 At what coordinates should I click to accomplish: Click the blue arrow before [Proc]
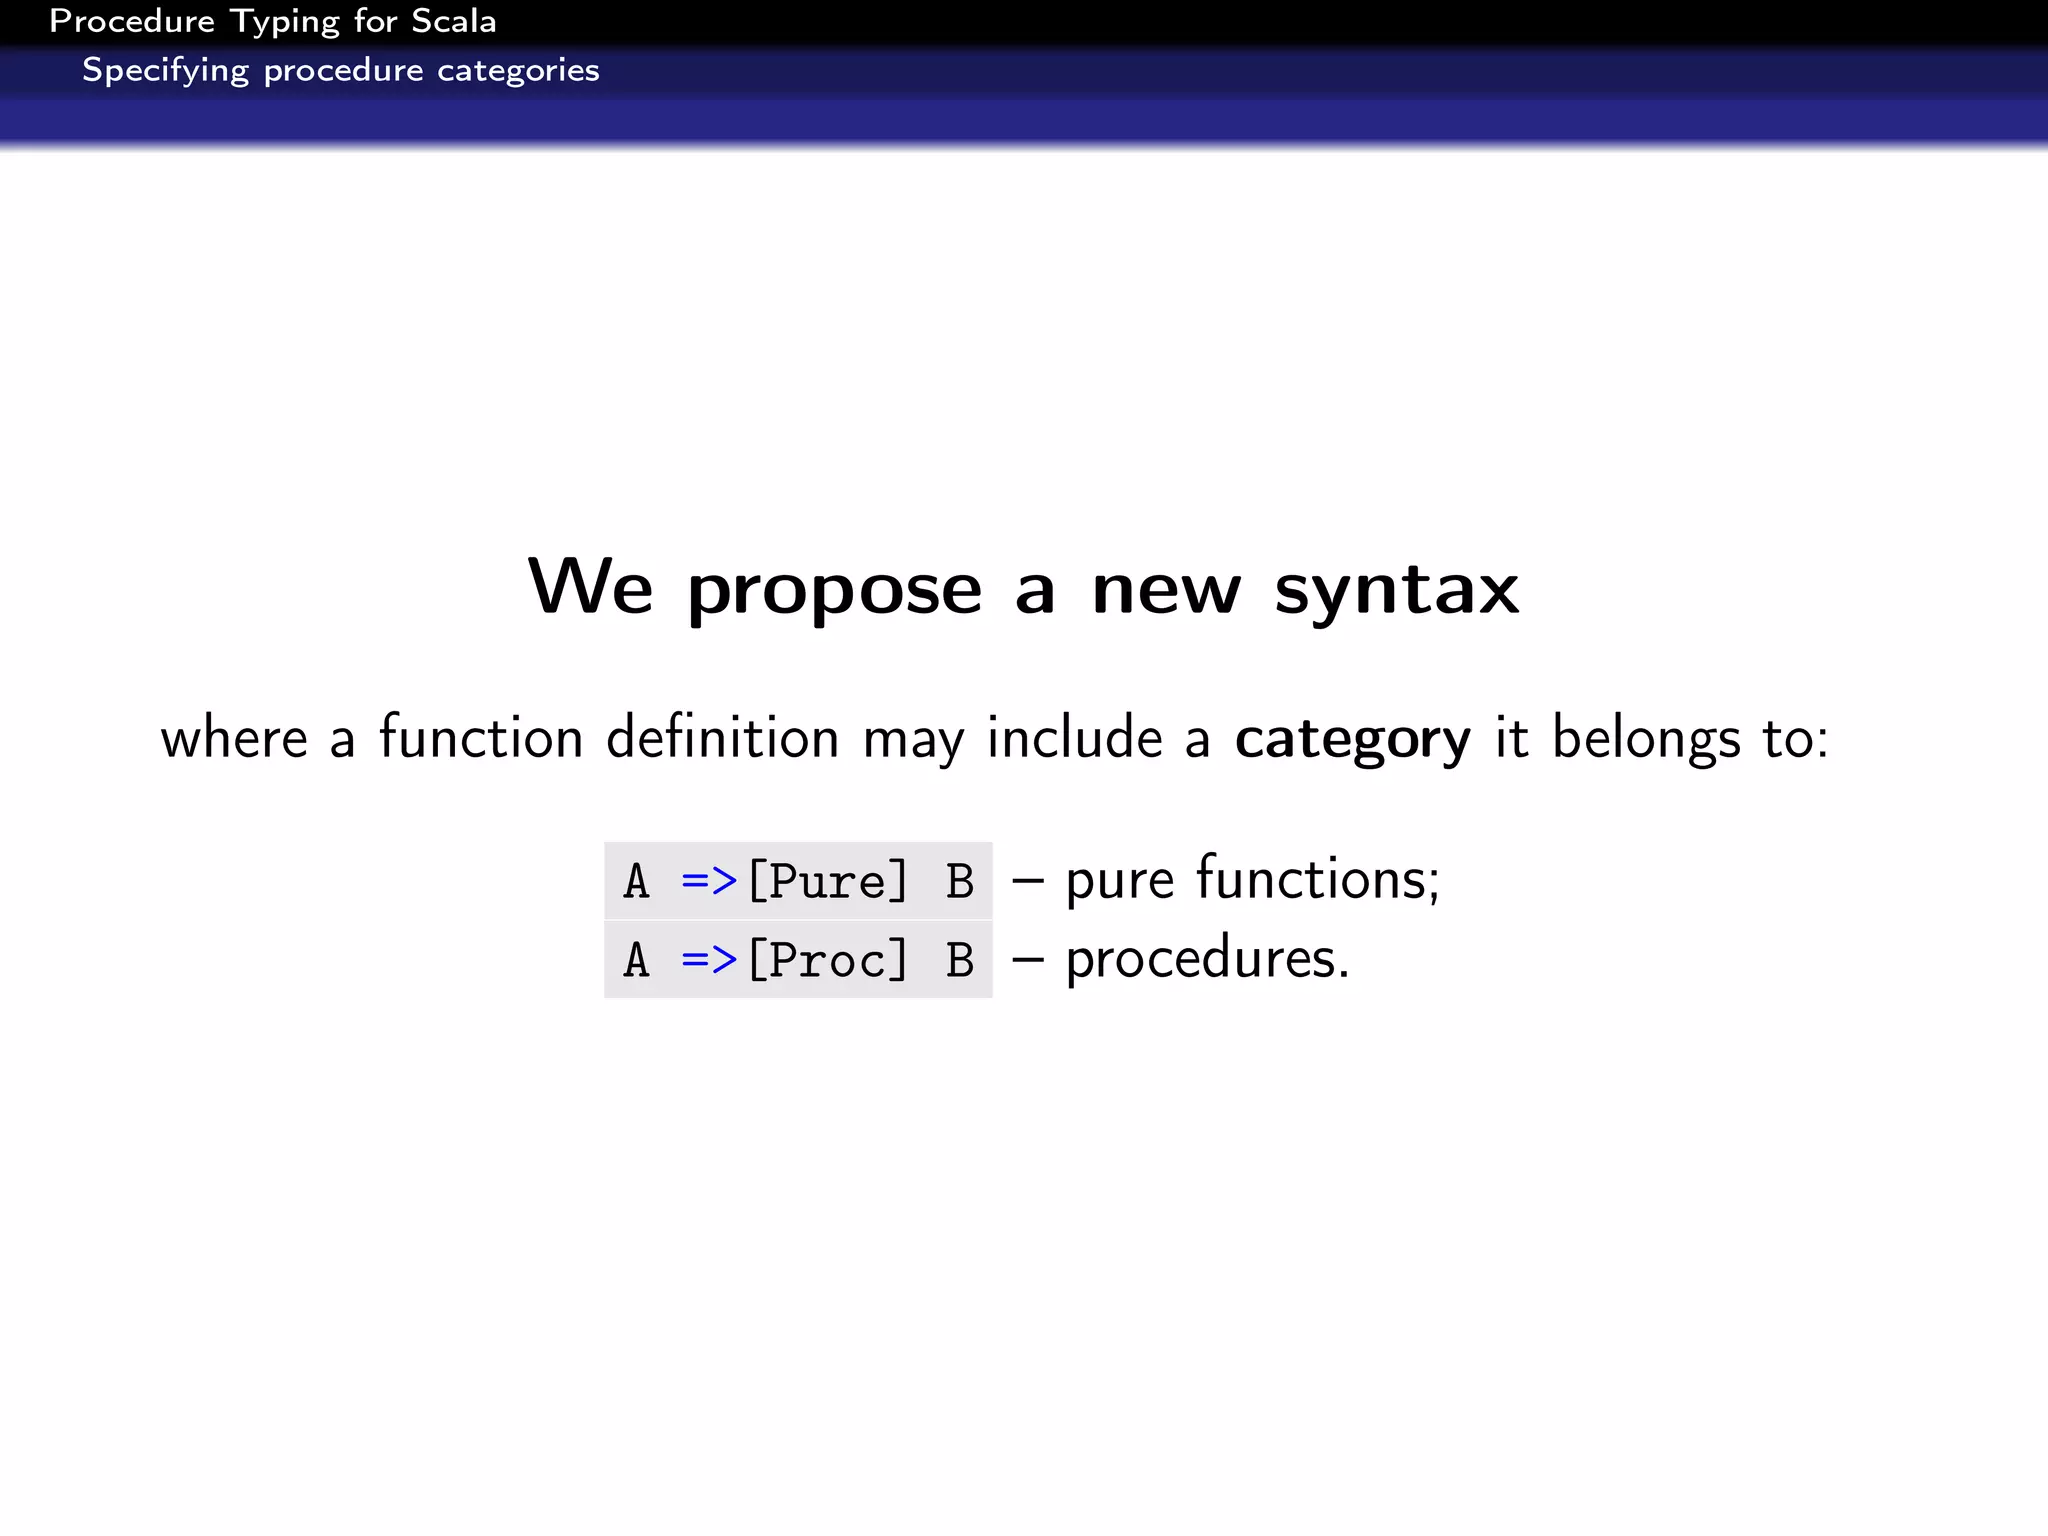click(708, 960)
